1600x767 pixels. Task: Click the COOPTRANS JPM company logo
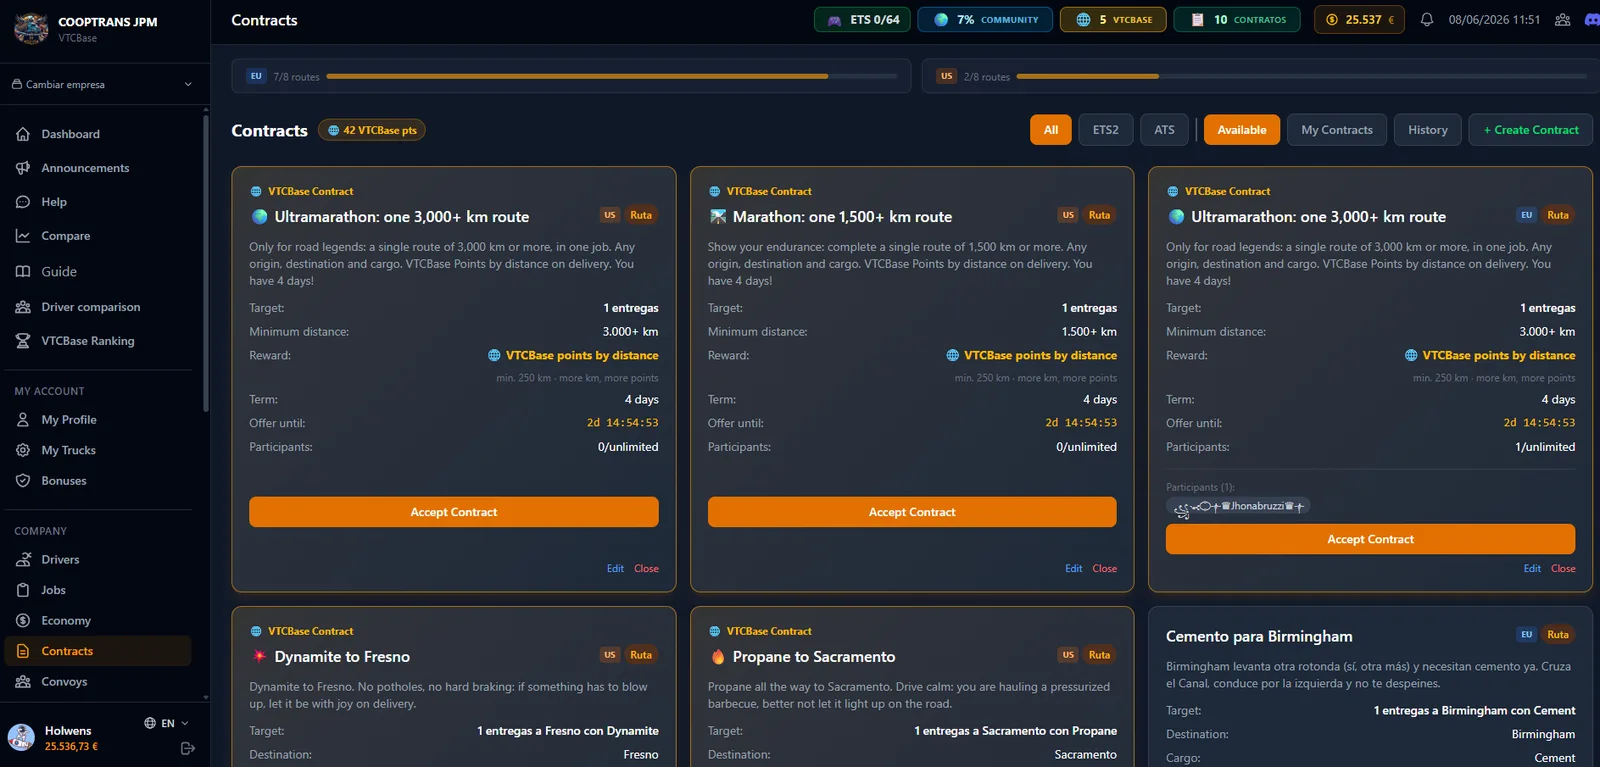coord(31,28)
